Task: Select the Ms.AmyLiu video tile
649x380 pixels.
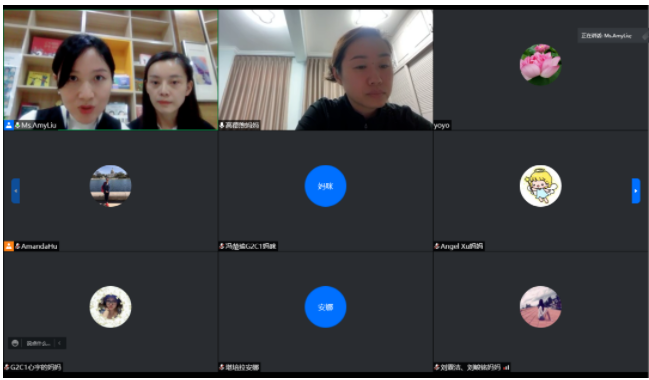Action: 111,70
